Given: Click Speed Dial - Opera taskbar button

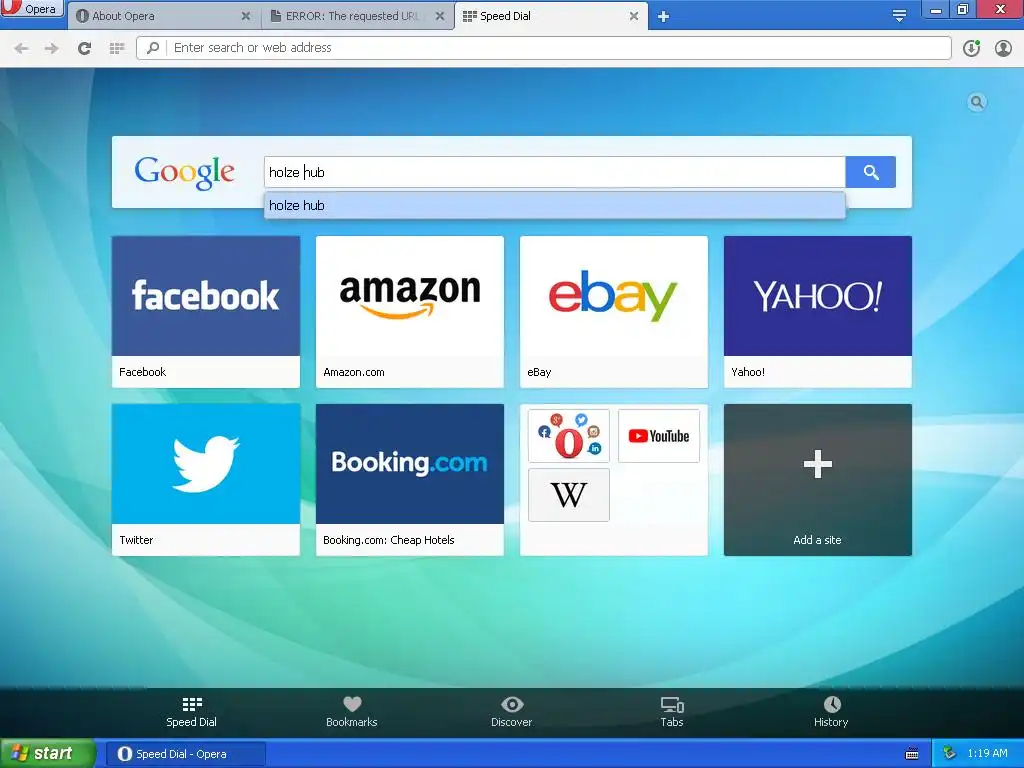Looking at the screenshot, I should [185, 754].
